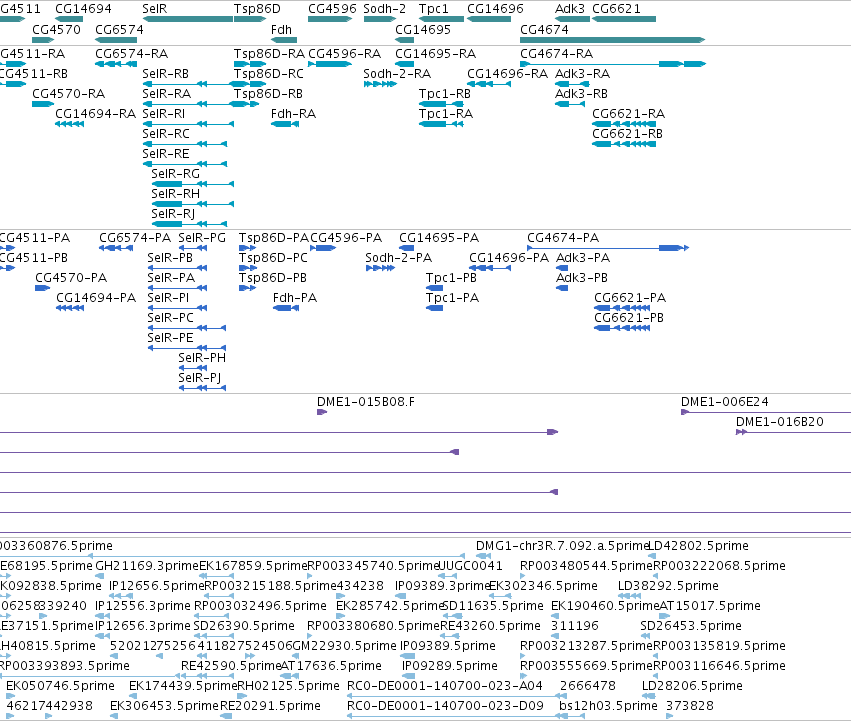This screenshot has width=851, height=721.
Task: Select the DME1-016B20 clone feature
Action: coord(793,432)
